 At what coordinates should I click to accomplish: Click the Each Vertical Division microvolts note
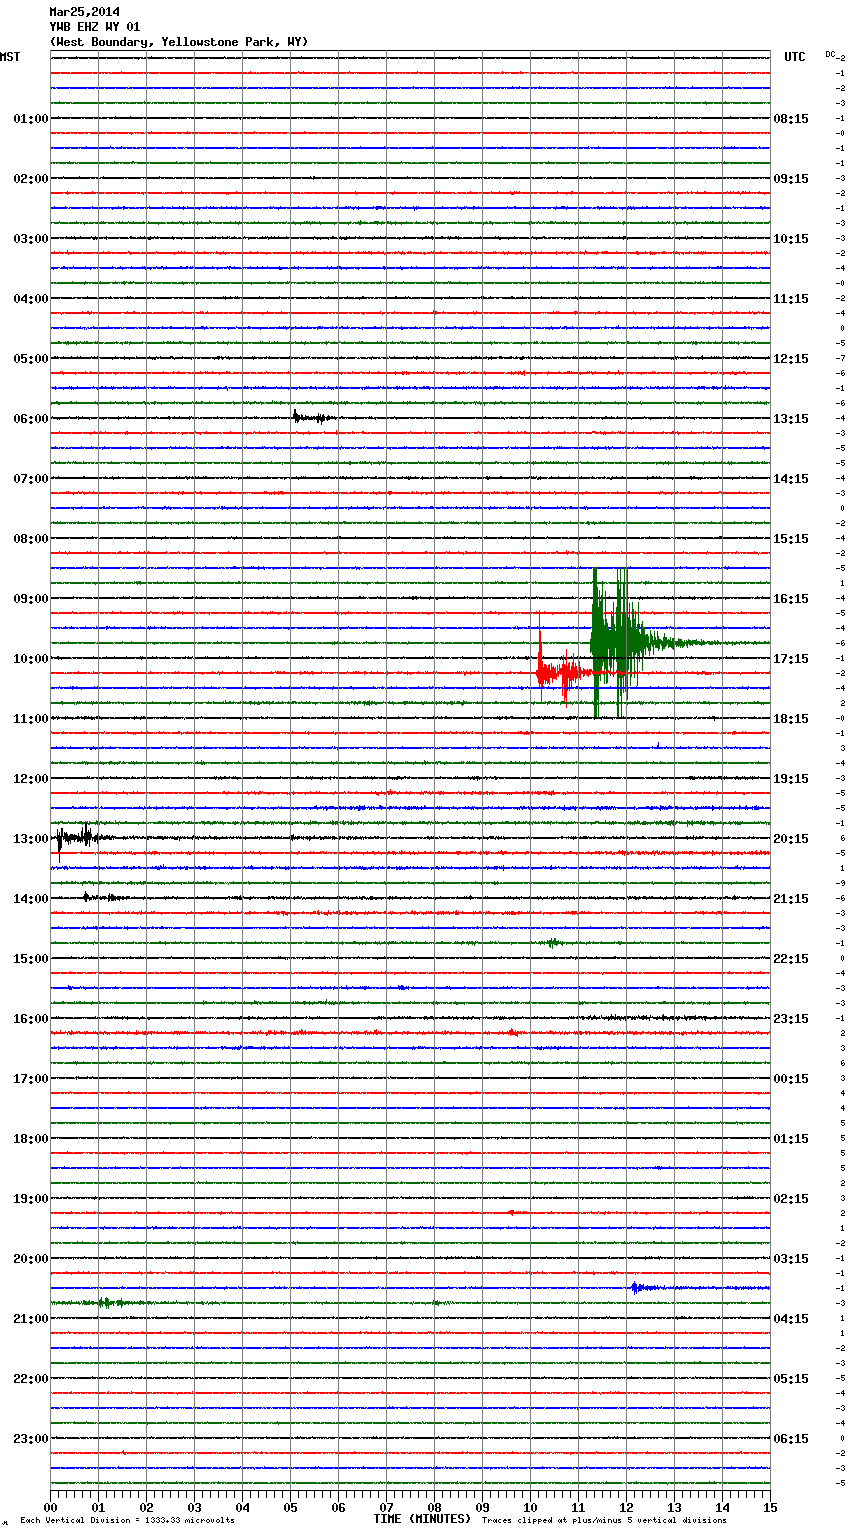click(x=127, y=1521)
